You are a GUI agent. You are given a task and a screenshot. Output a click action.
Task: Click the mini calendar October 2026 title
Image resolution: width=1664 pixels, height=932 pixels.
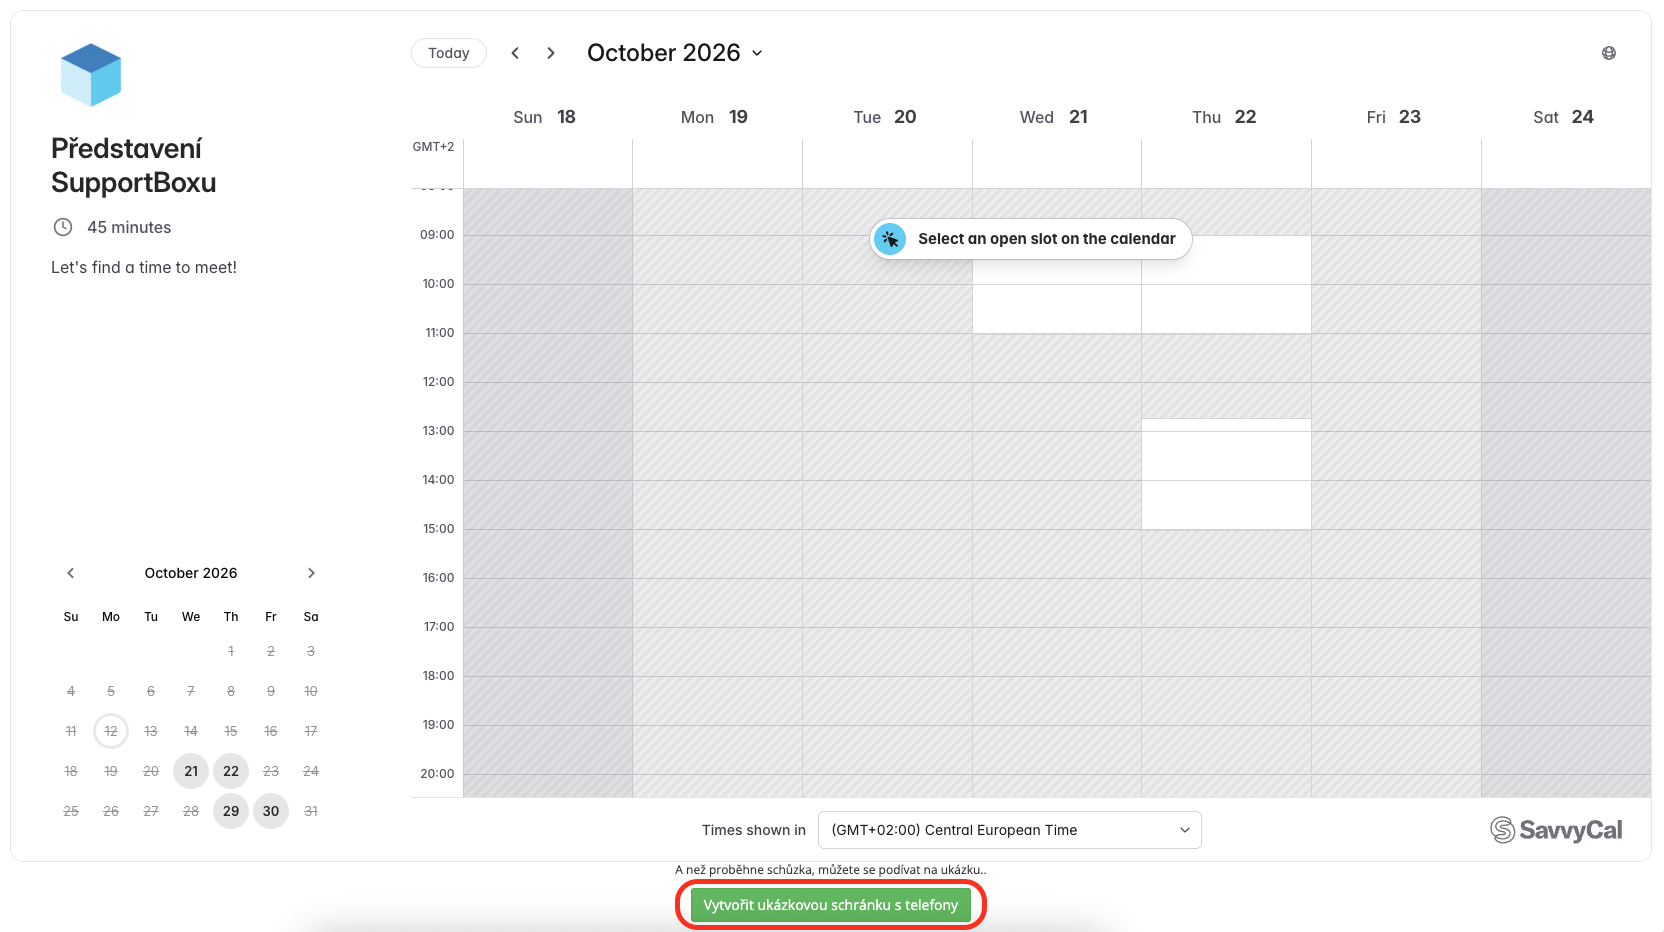point(191,573)
